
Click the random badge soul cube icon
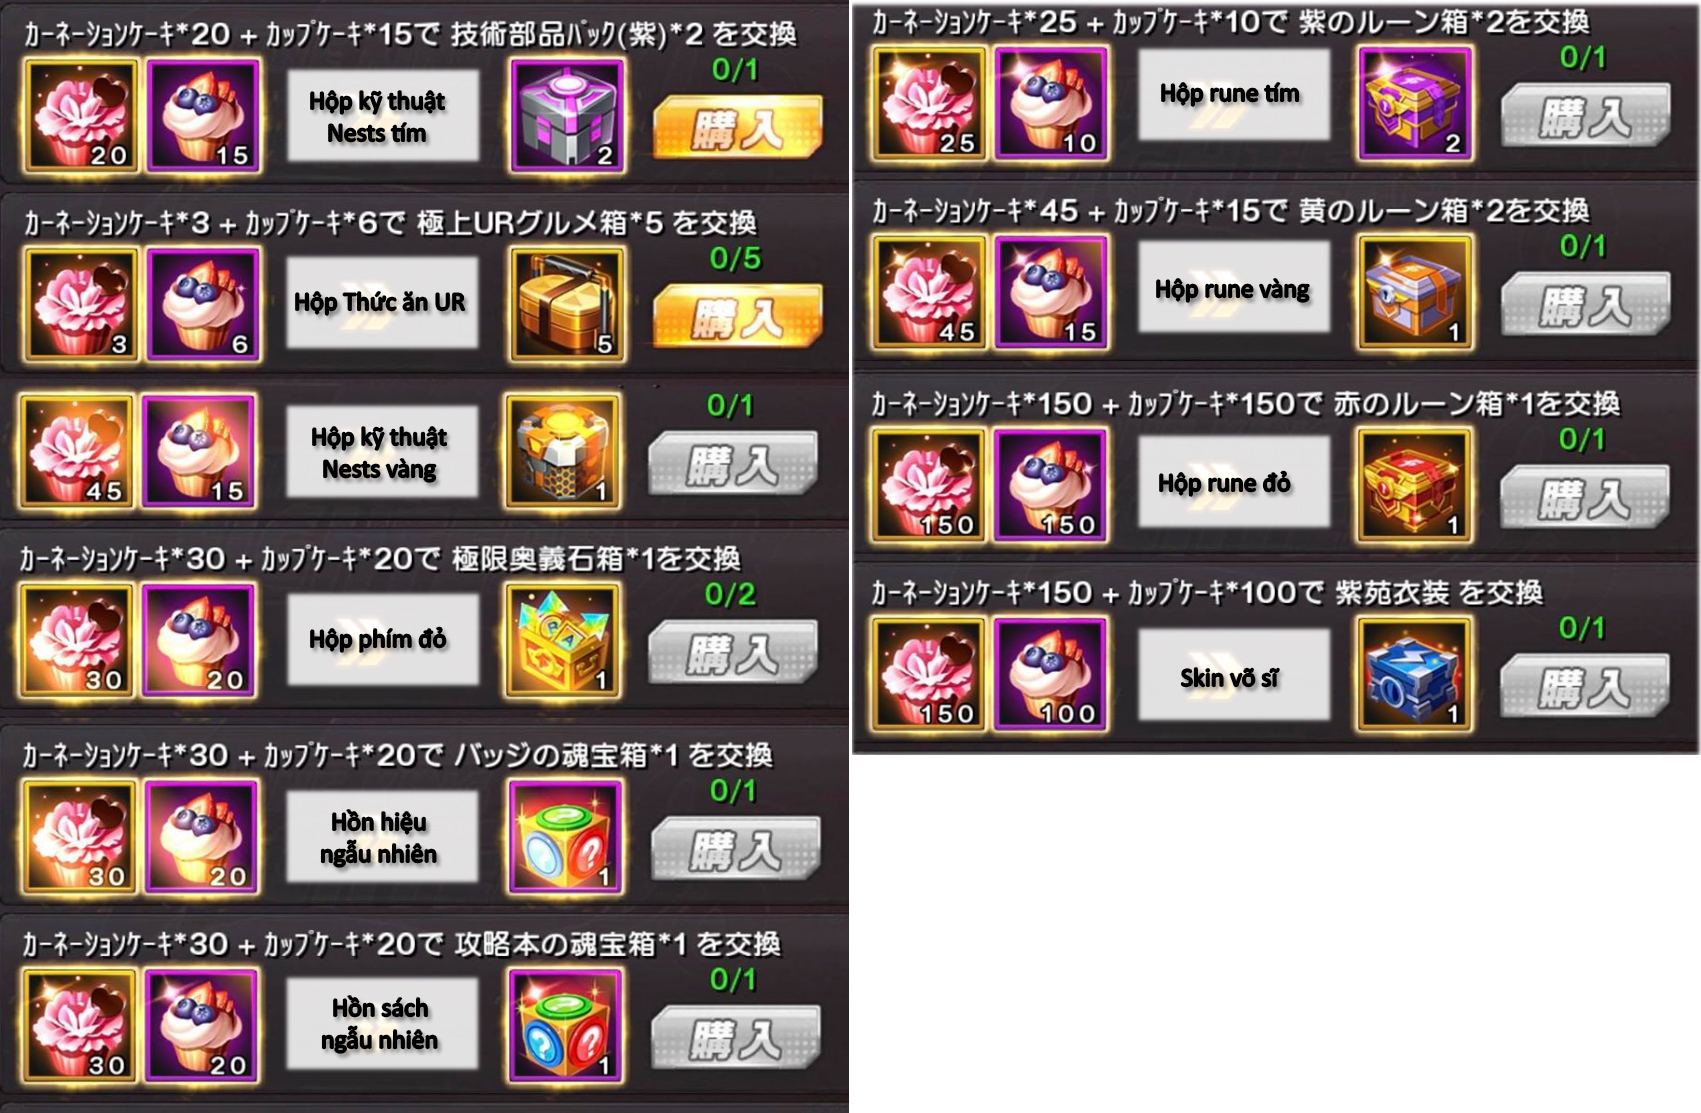567,837
